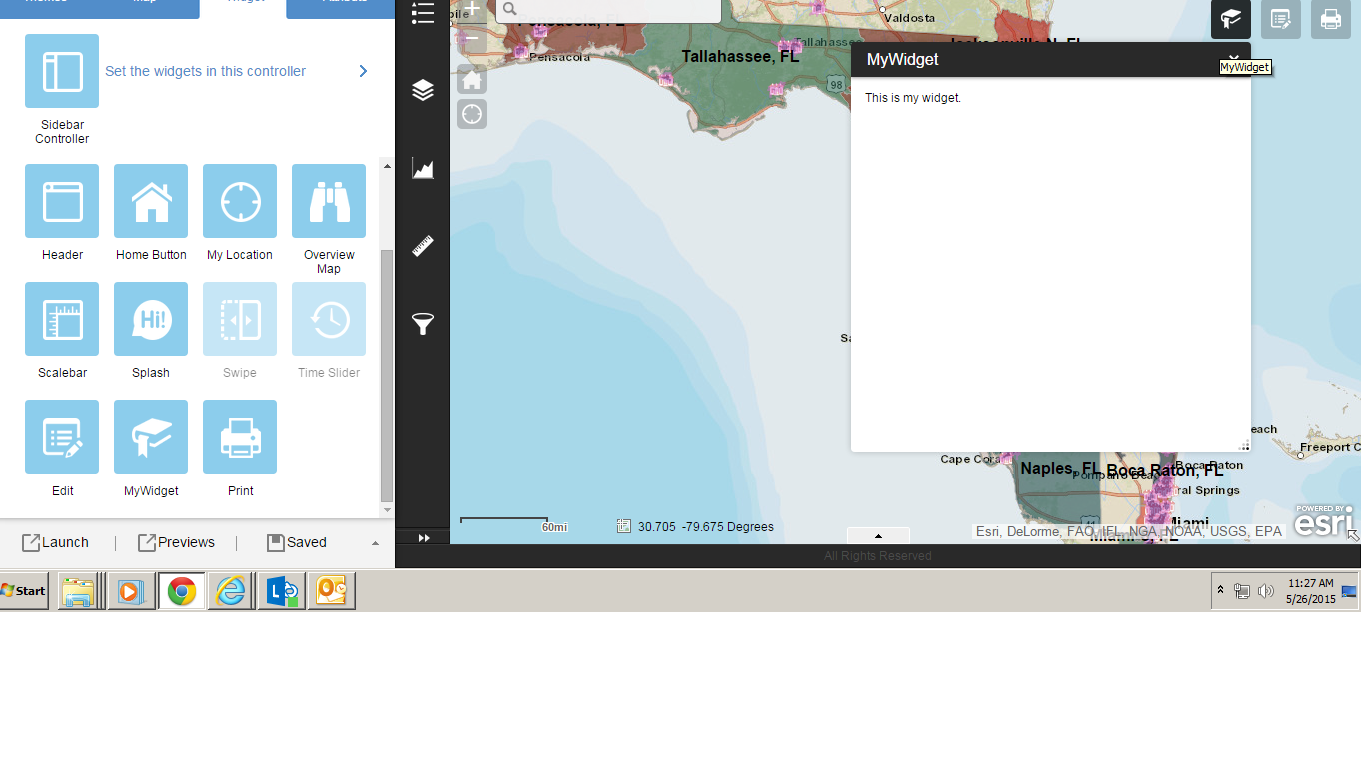Open Lync from the taskbar
Image resolution: width=1366 pixels, height=768 pixels.
(x=281, y=592)
